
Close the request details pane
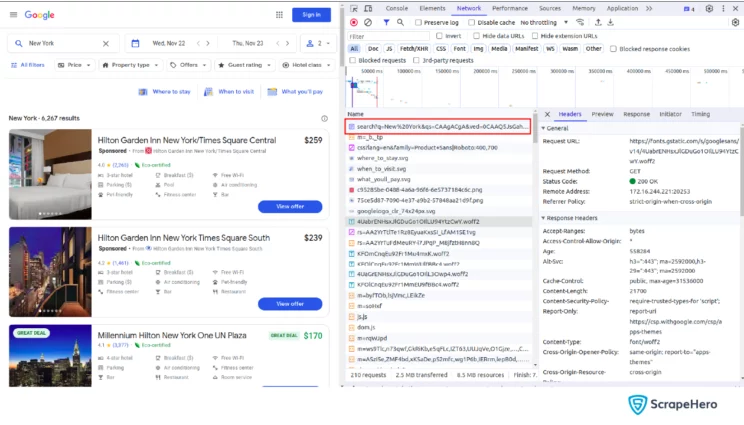pos(548,114)
